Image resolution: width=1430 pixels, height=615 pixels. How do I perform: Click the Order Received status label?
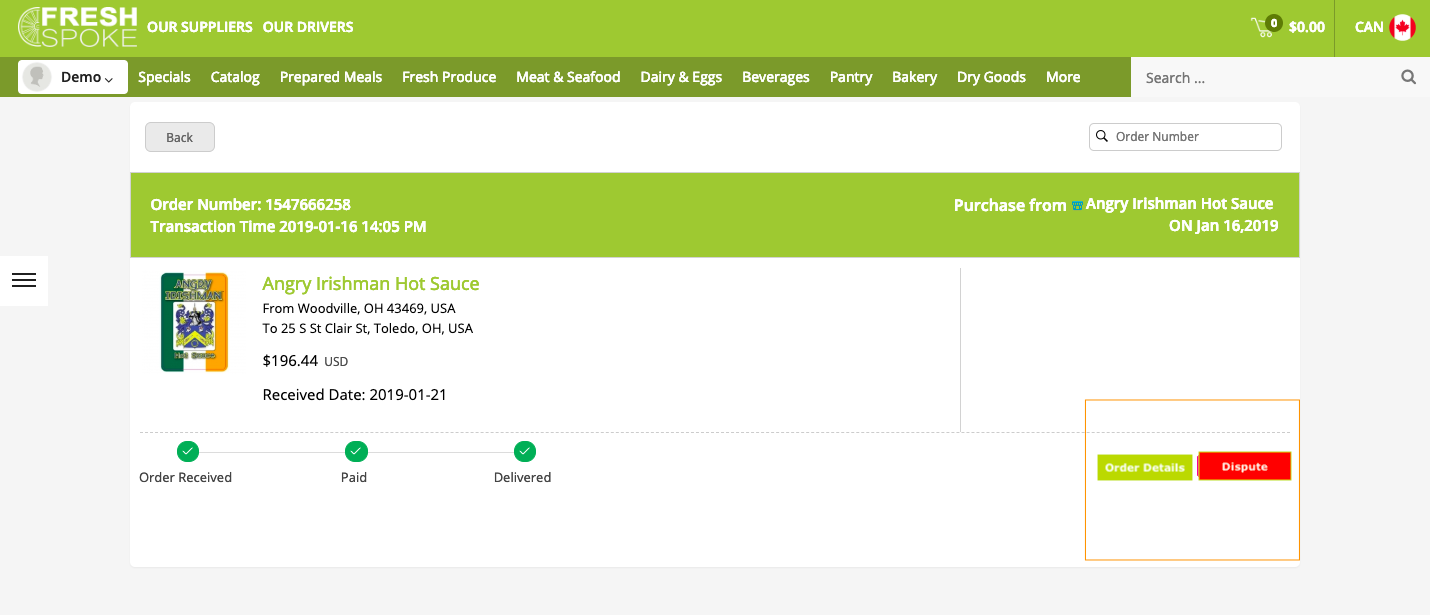pos(186,478)
